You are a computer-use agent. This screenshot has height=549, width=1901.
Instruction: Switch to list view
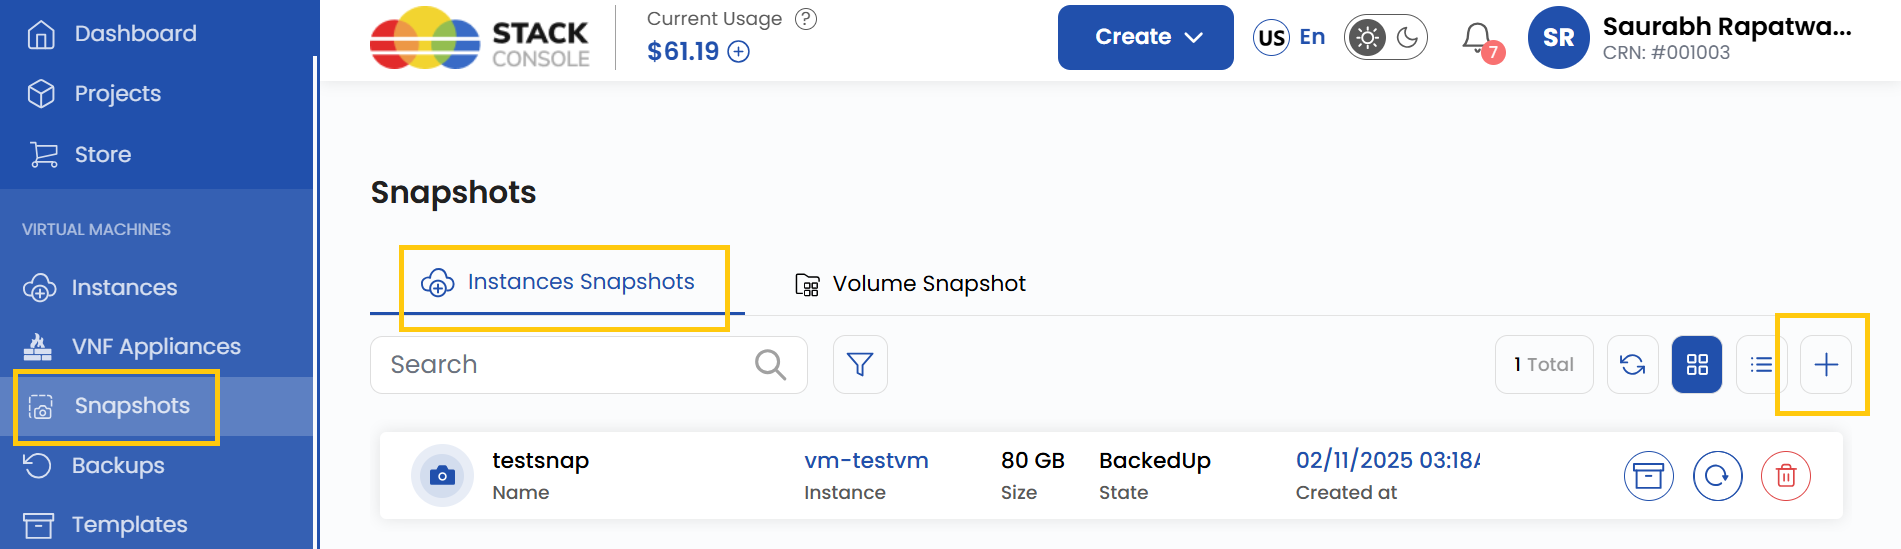point(1761,364)
